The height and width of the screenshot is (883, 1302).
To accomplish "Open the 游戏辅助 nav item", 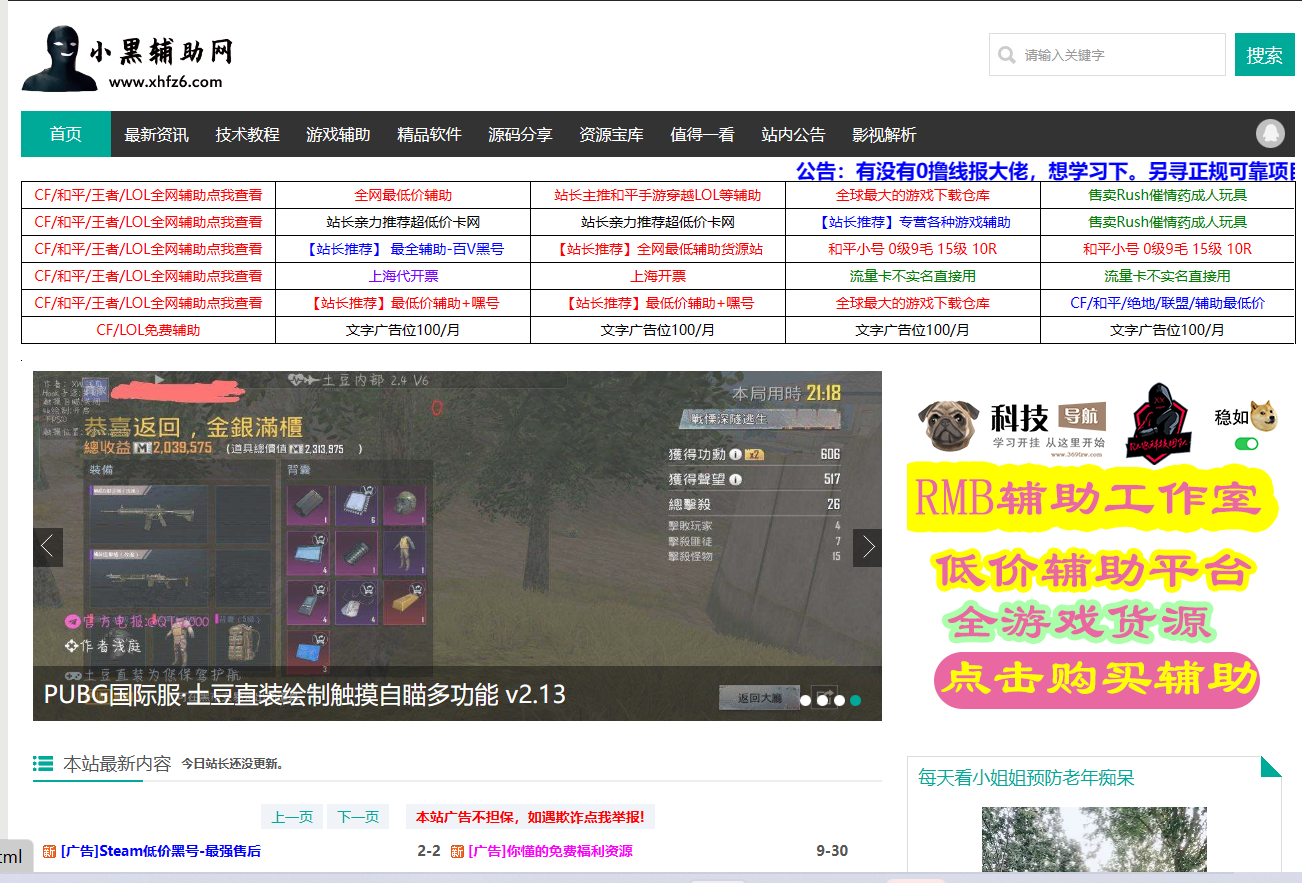I will click(x=338, y=134).
